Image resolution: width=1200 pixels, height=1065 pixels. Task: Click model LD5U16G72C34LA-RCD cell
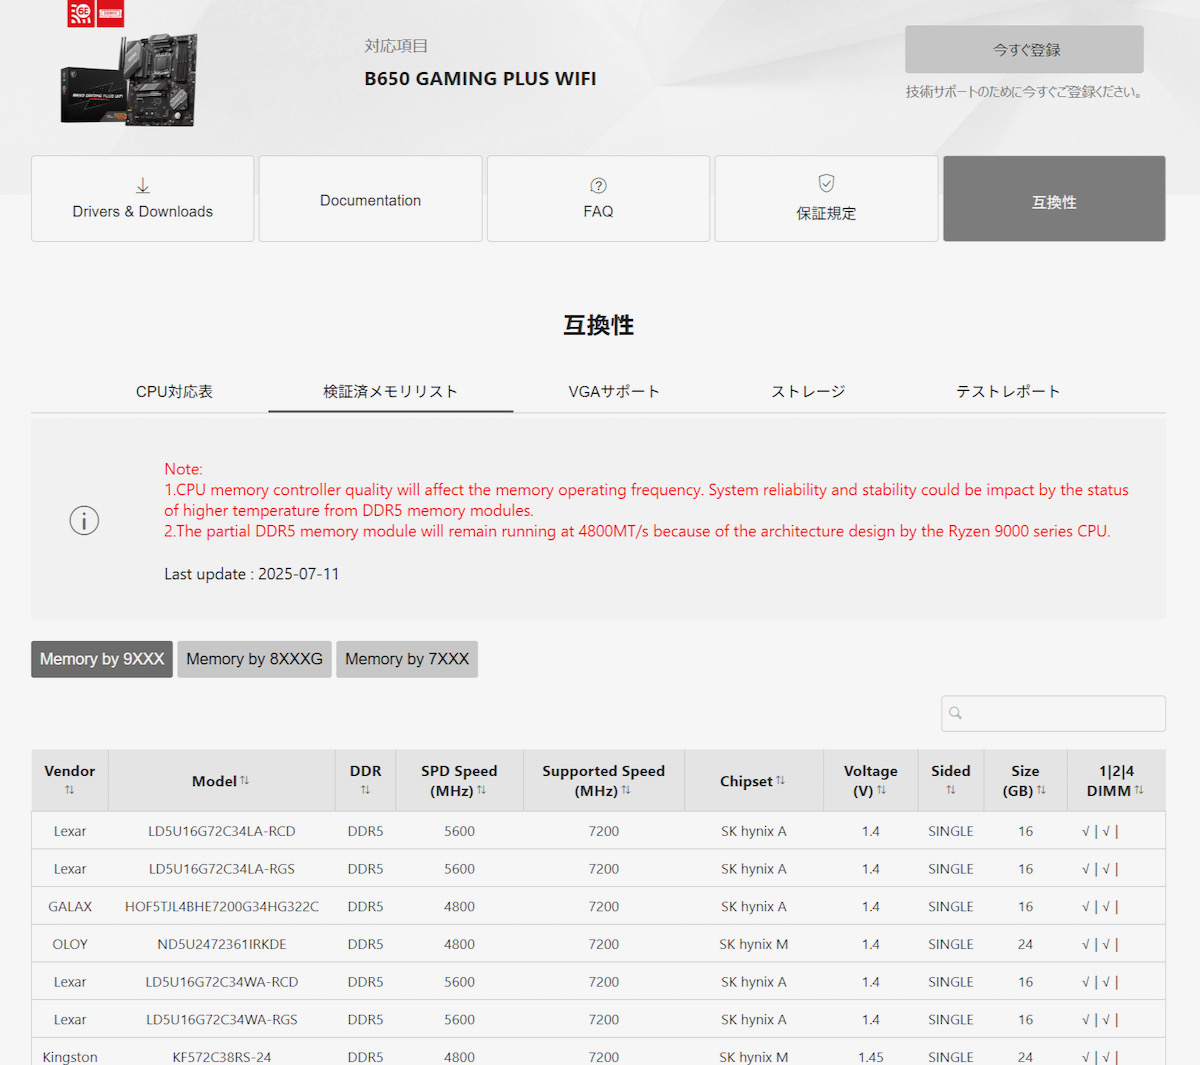[222, 831]
